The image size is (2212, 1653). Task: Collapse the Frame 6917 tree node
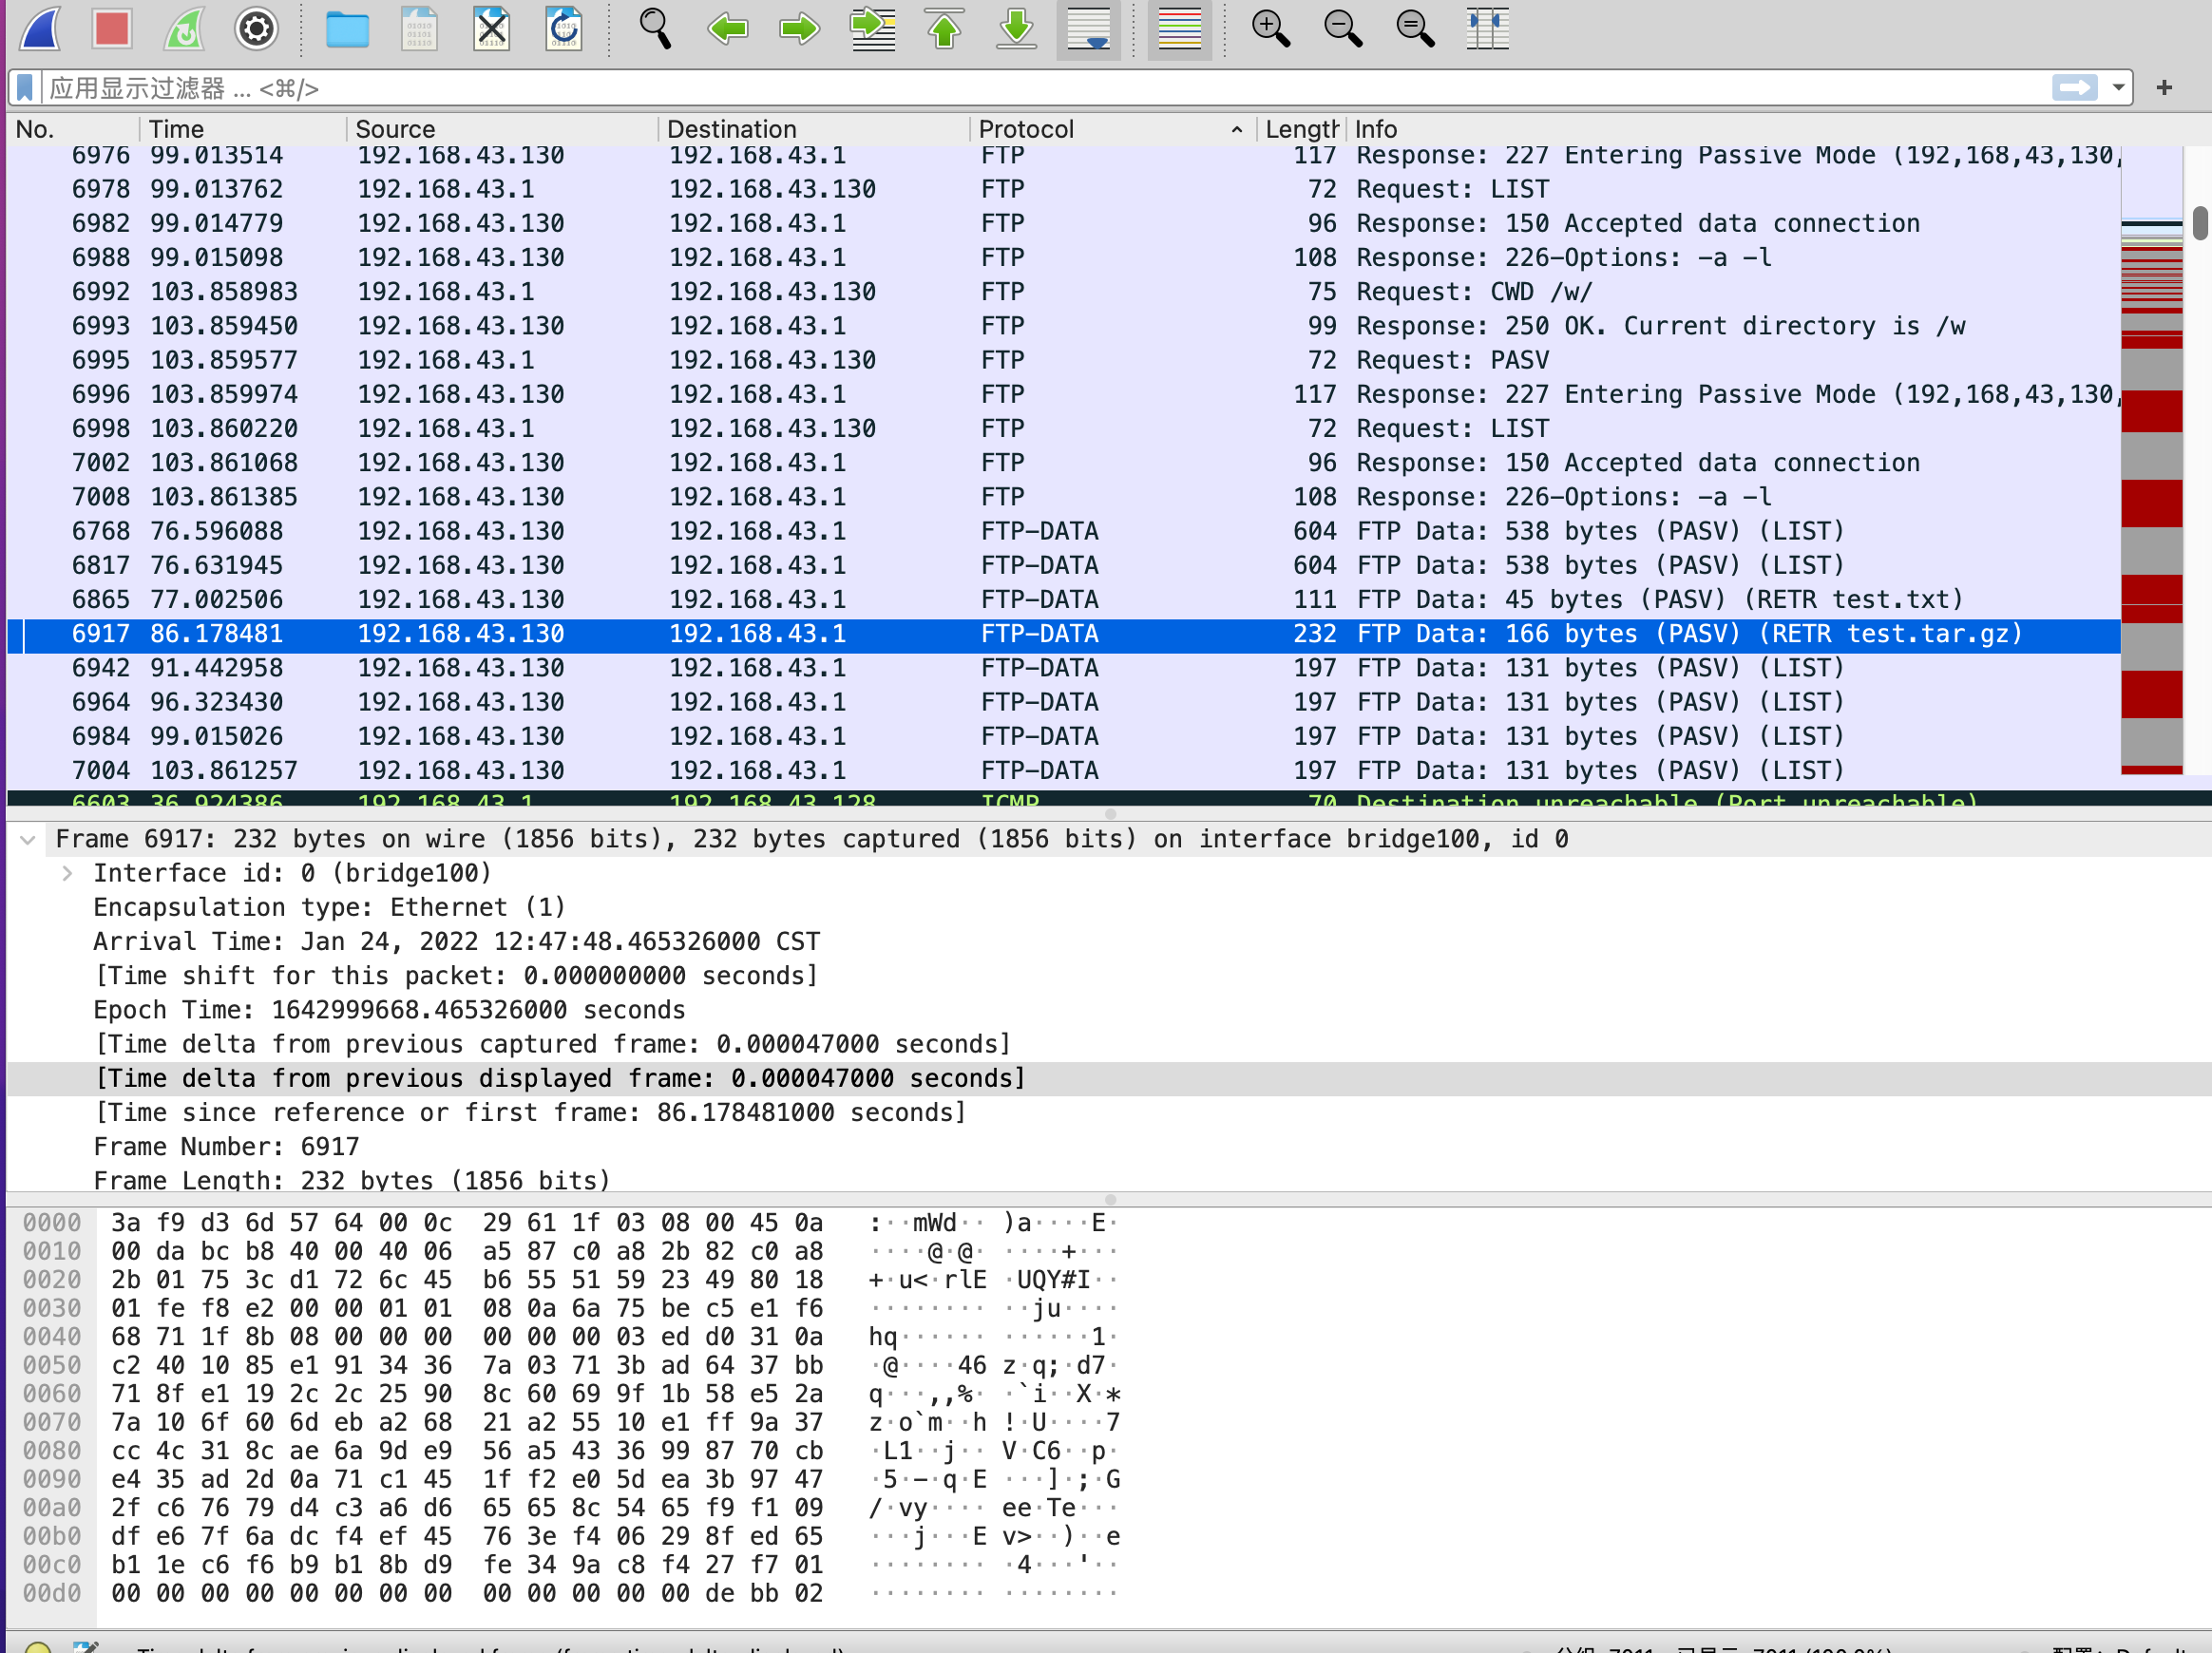tap(28, 840)
